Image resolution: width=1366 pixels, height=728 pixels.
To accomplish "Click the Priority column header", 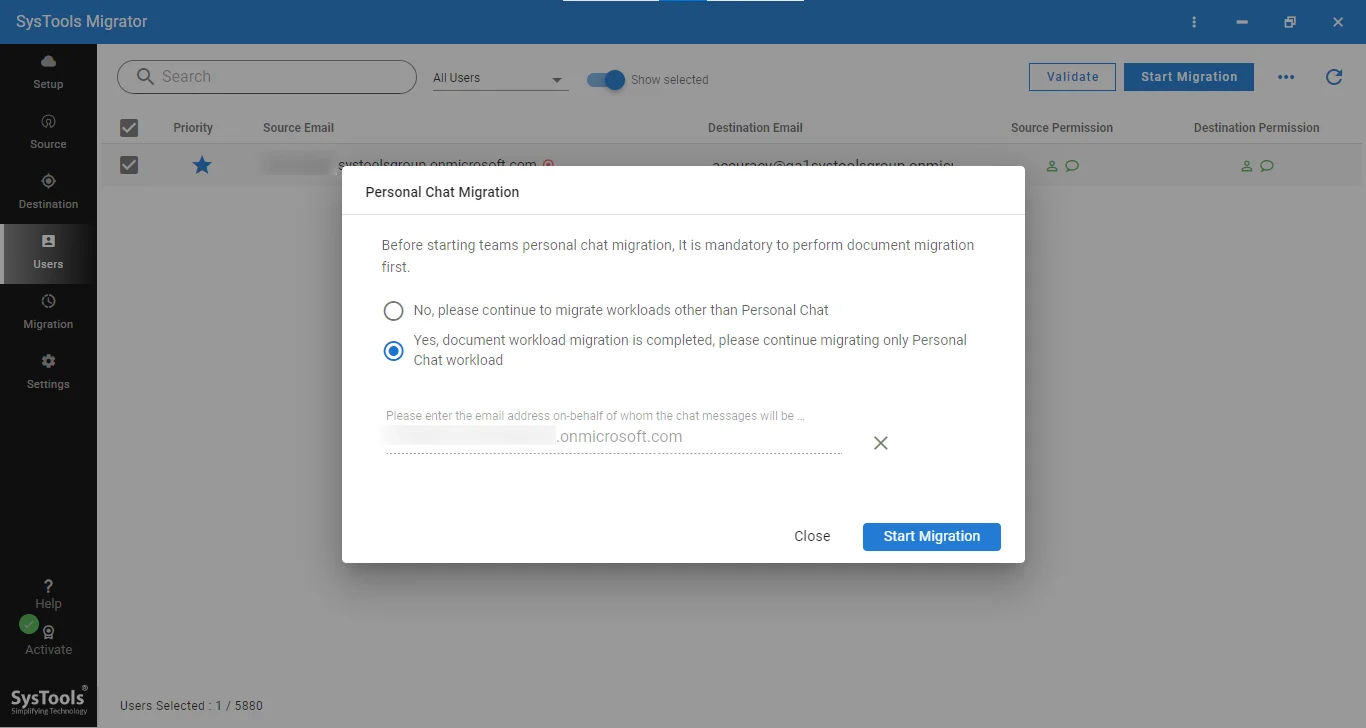I will pyautogui.click(x=193, y=128).
